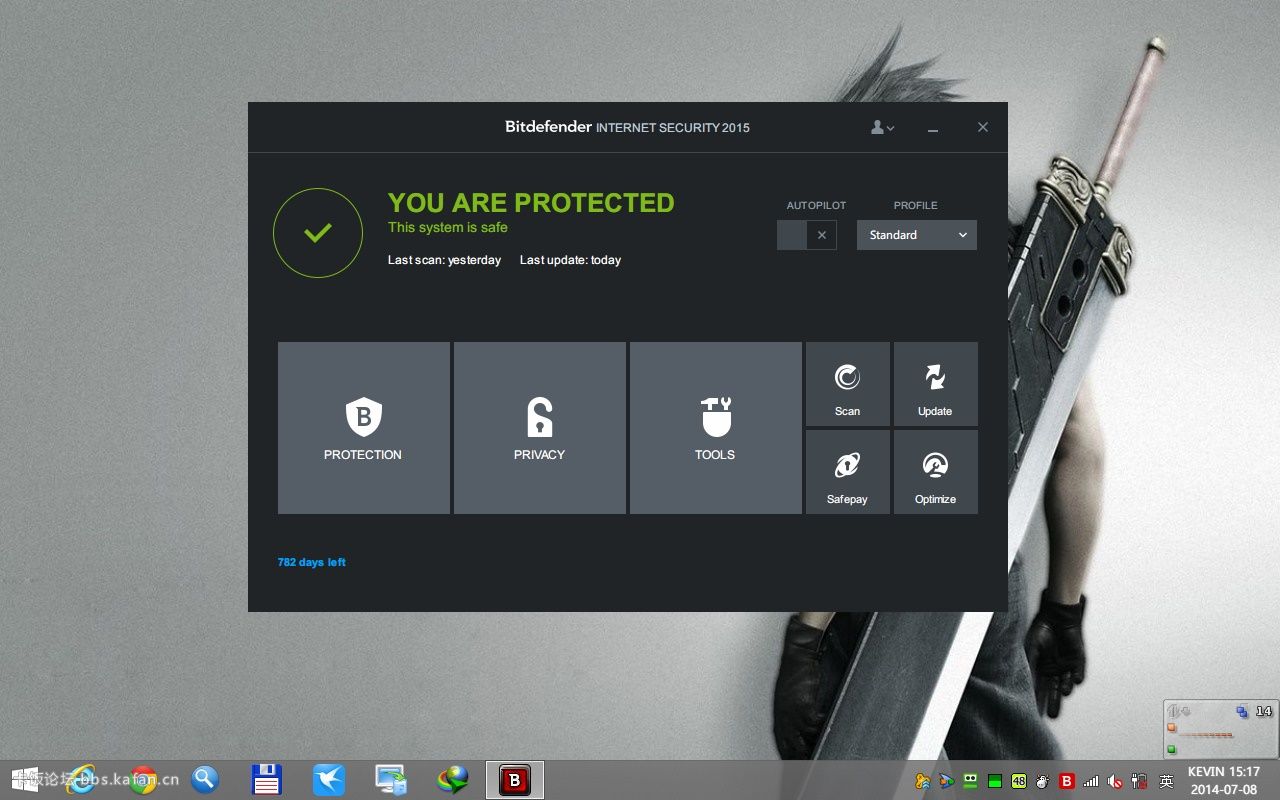Open the monitor icon app on taskbar
The height and width of the screenshot is (800, 1280).
click(x=391, y=779)
